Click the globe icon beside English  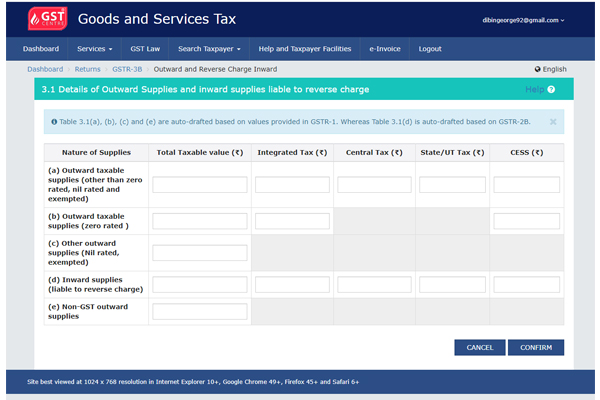[538, 69]
